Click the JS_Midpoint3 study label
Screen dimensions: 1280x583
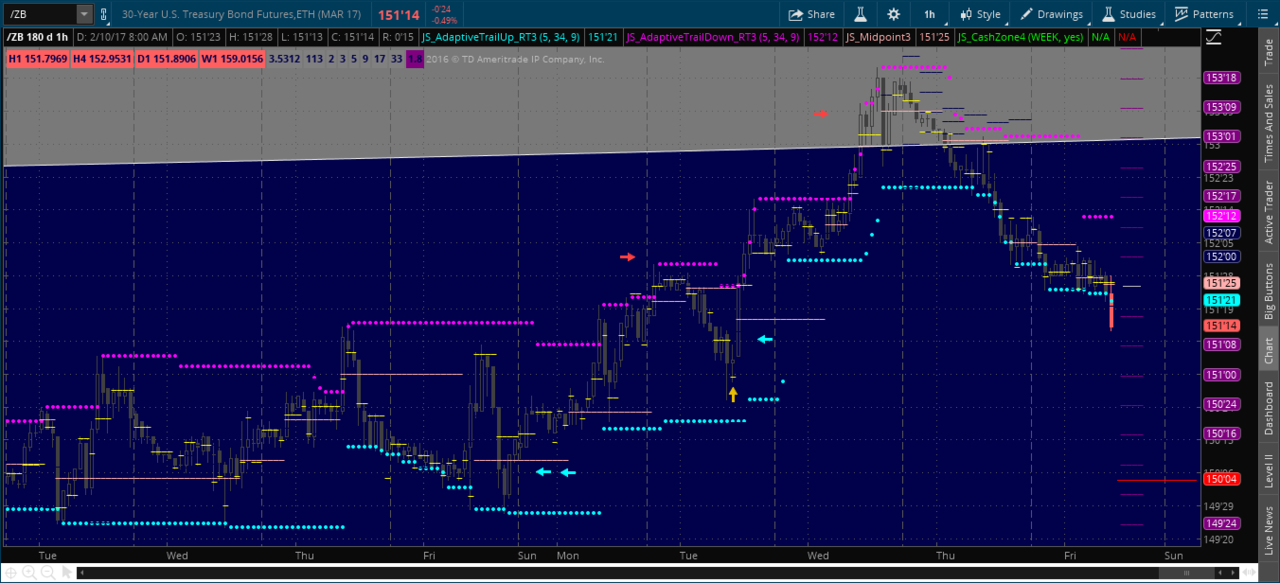pos(880,37)
